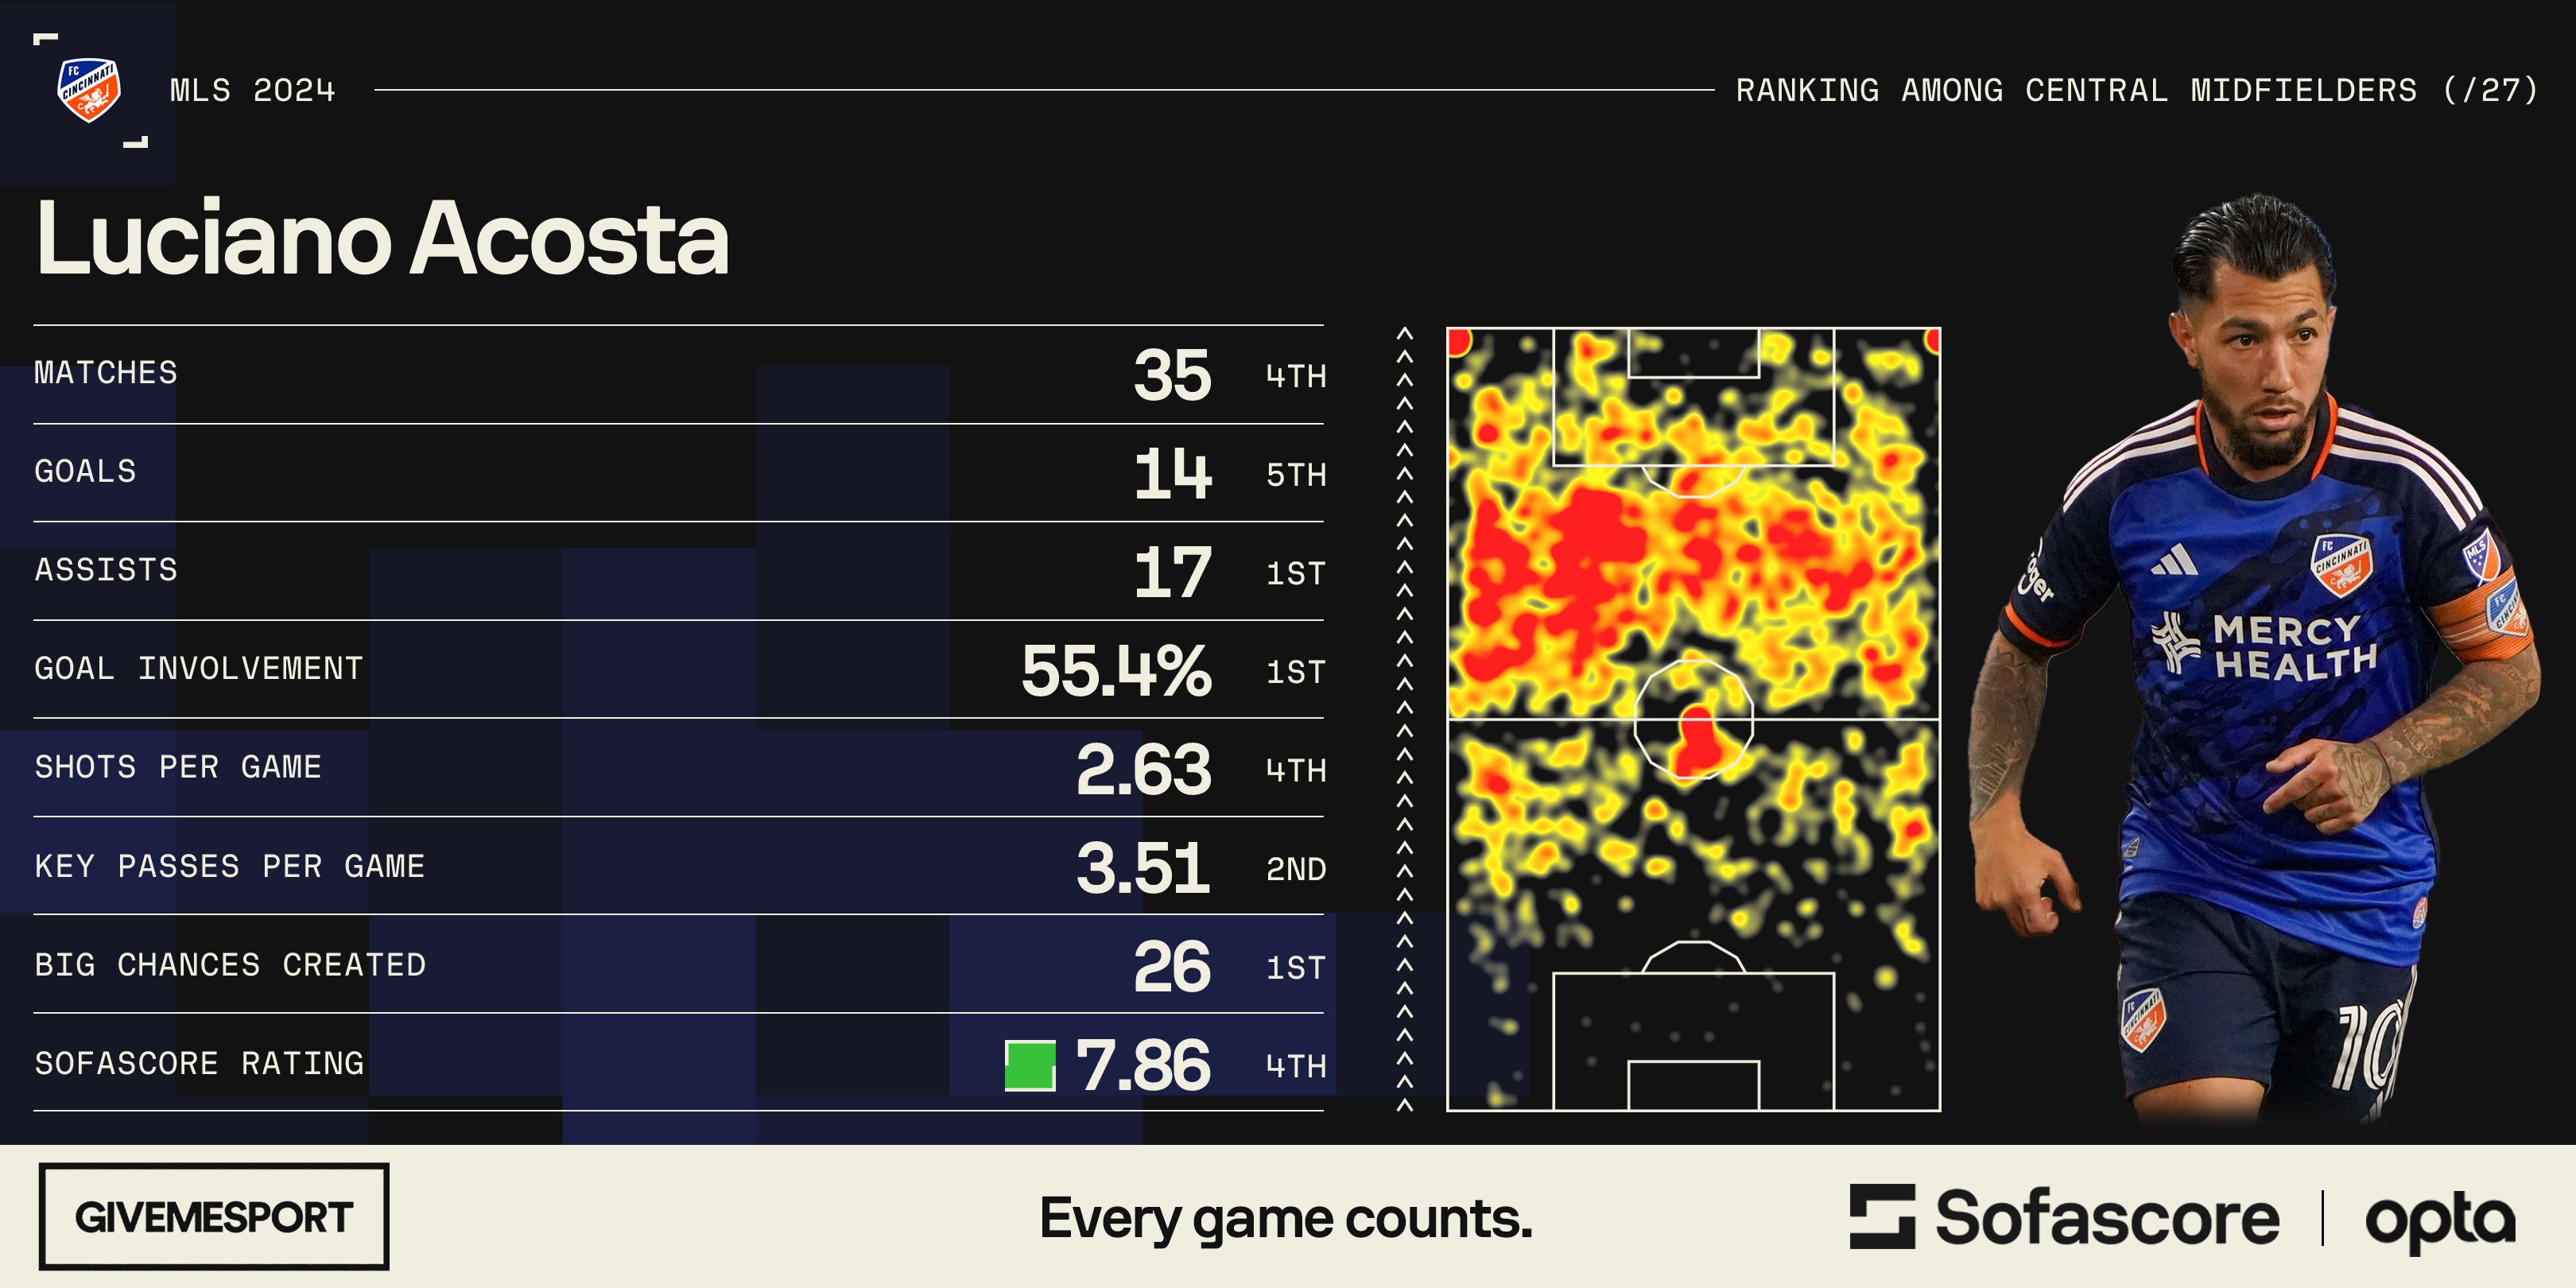The image size is (2576, 1288).
Task: Click the top attack-direction chevron arrow
Action: tap(1404, 334)
